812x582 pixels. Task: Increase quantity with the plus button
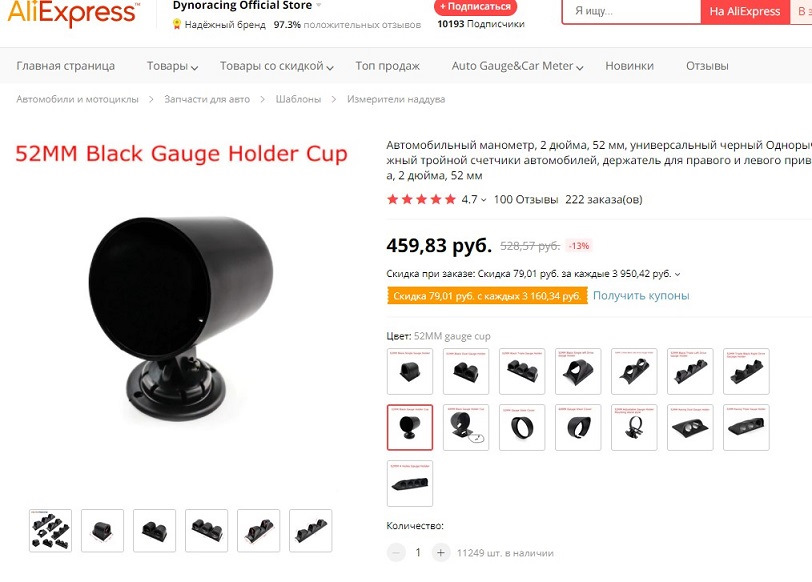coord(440,553)
